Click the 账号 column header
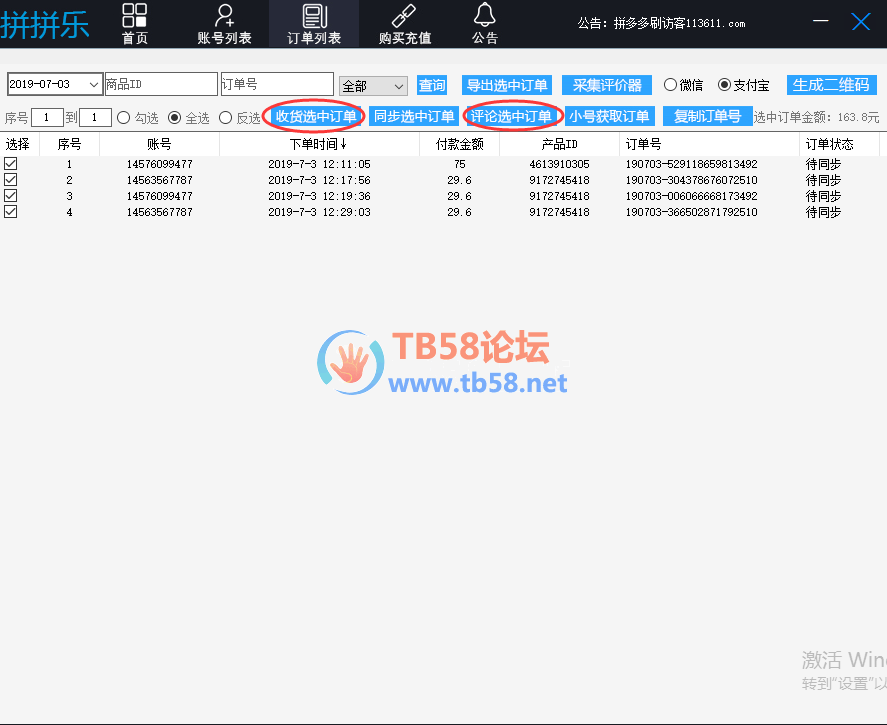 pyautogui.click(x=160, y=144)
